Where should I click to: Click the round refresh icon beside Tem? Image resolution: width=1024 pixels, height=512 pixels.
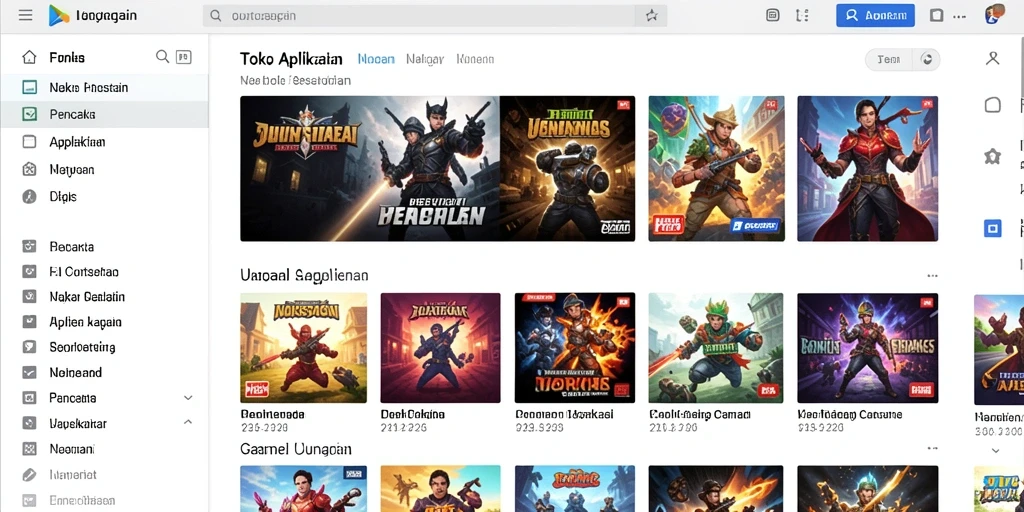(927, 59)
